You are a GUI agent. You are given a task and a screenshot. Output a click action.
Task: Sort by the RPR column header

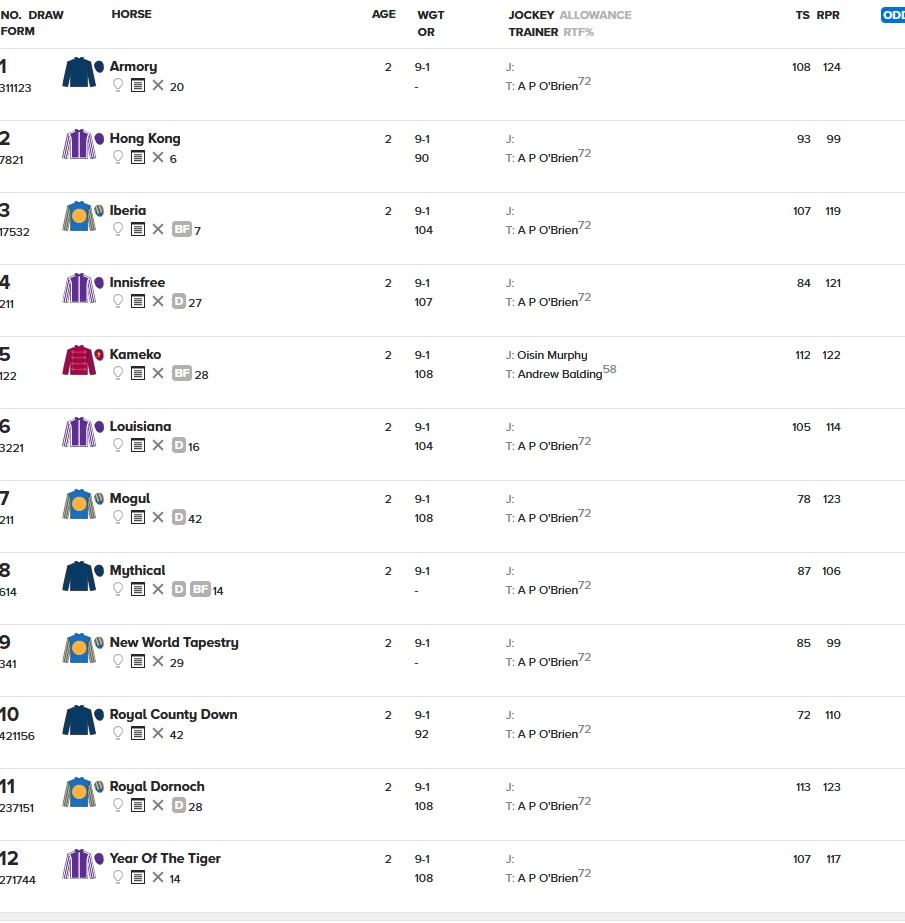coord(828,15)
